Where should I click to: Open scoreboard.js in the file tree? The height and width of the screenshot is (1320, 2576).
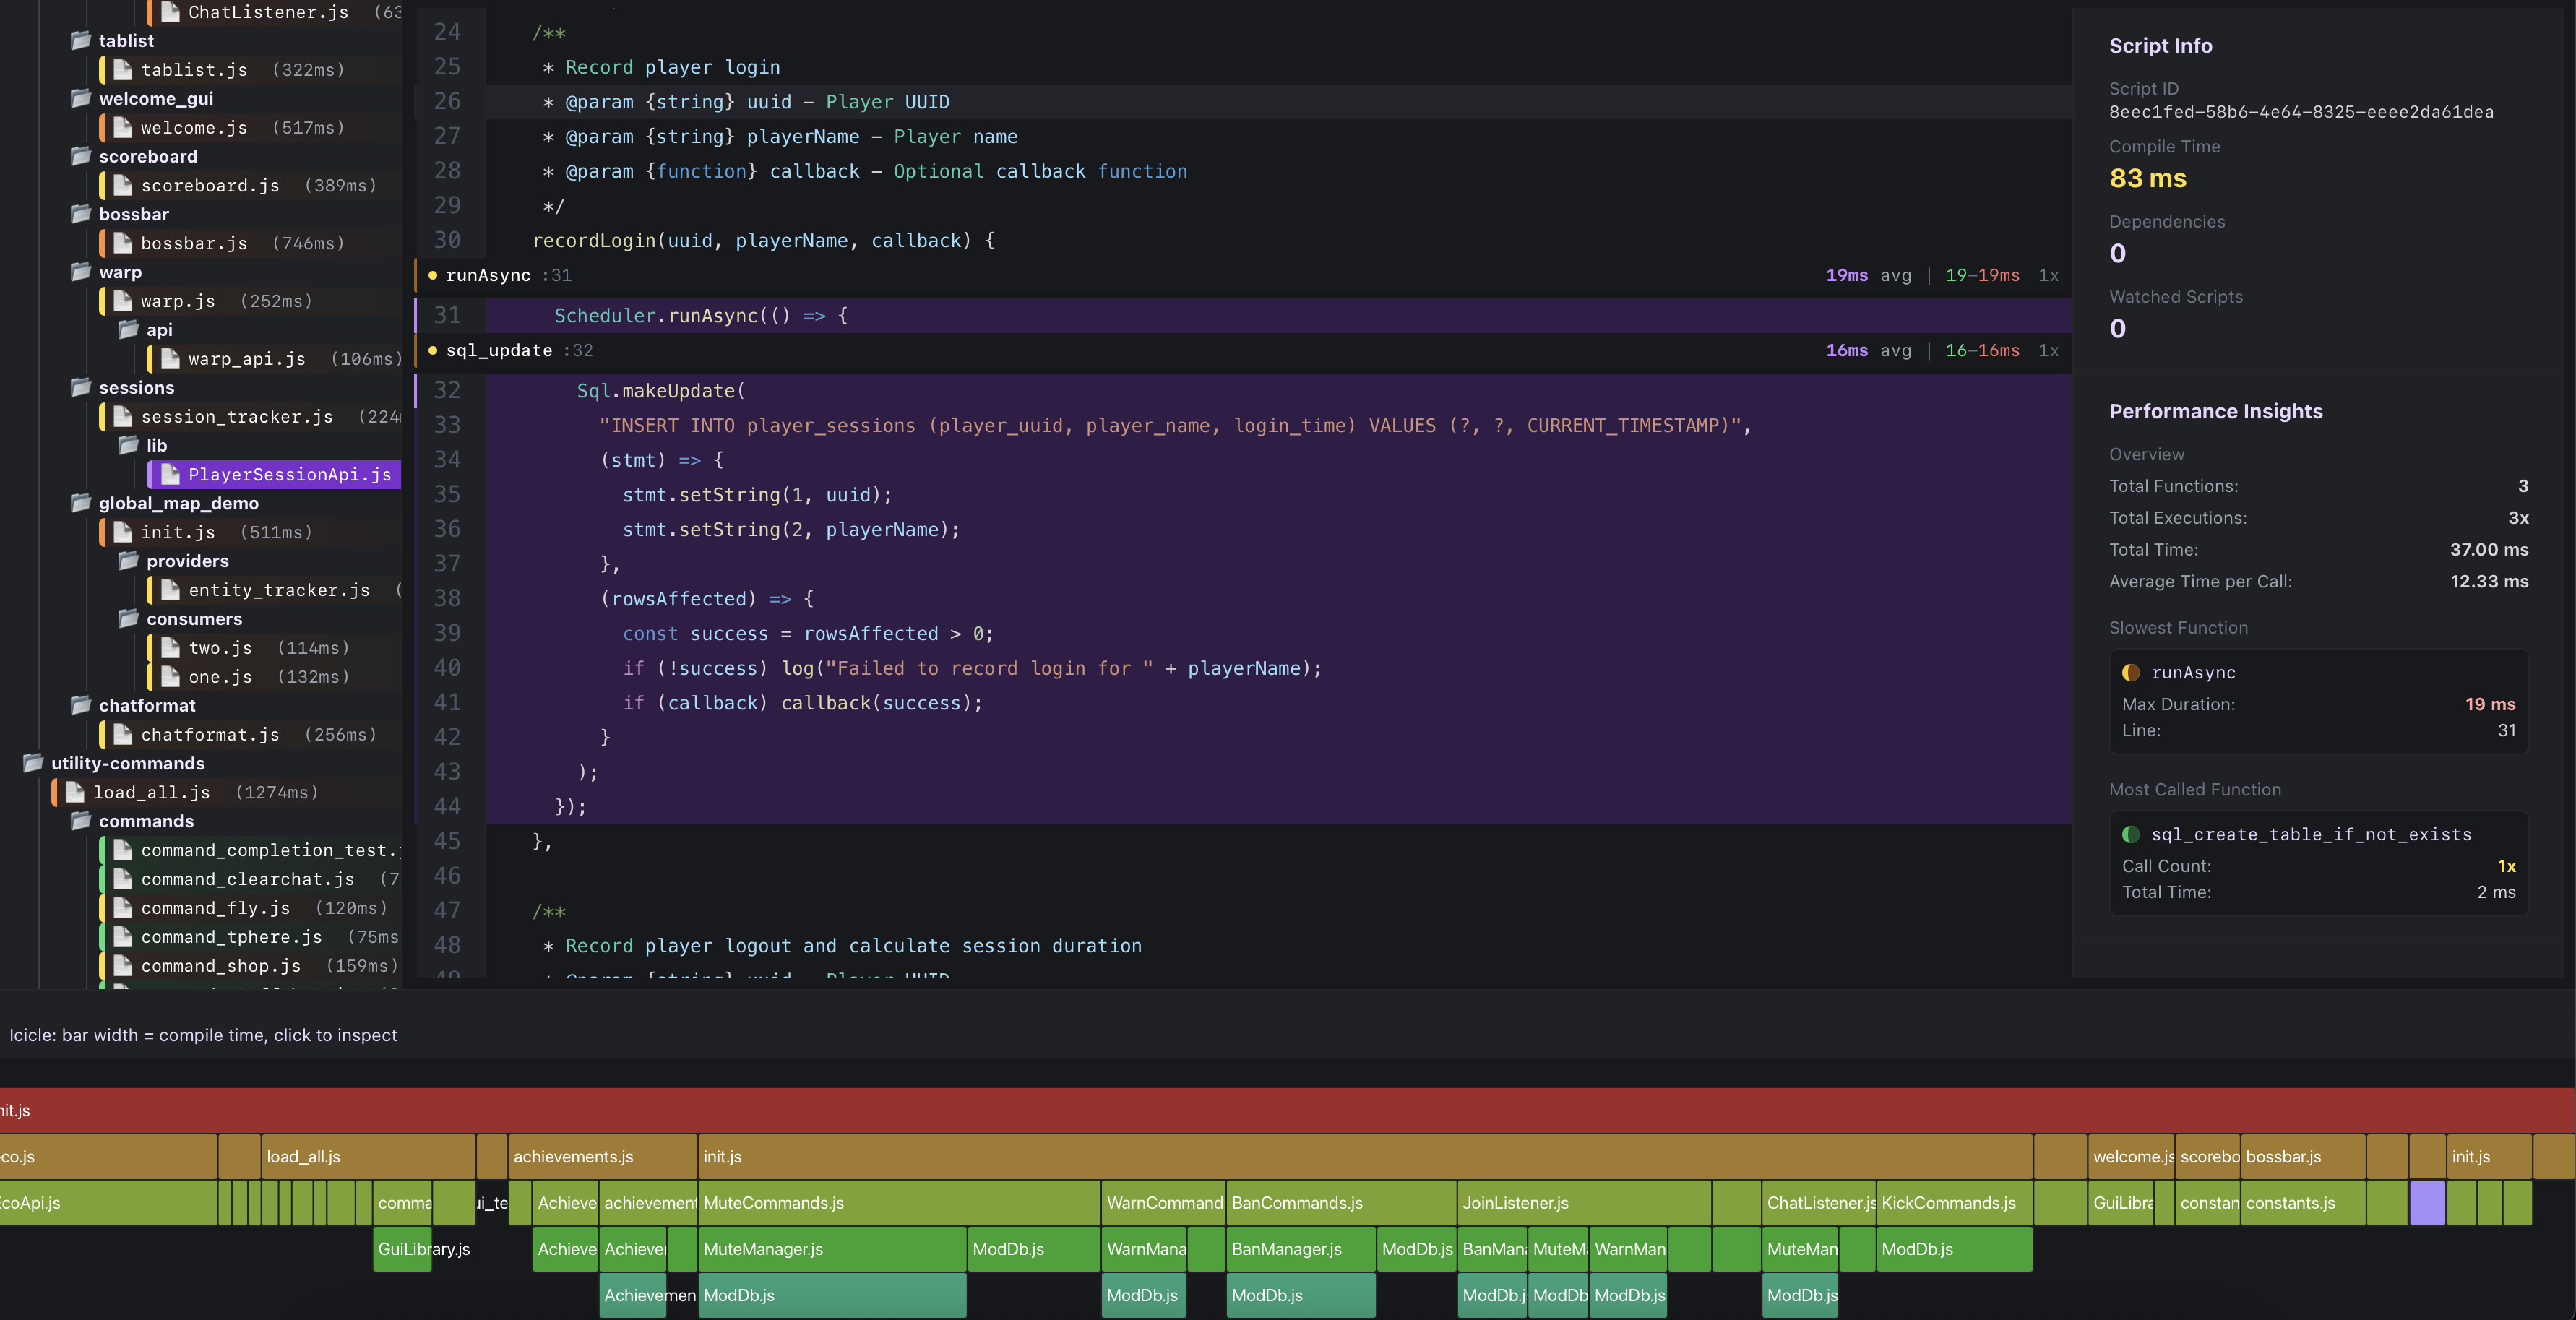(x=210, y=186)
